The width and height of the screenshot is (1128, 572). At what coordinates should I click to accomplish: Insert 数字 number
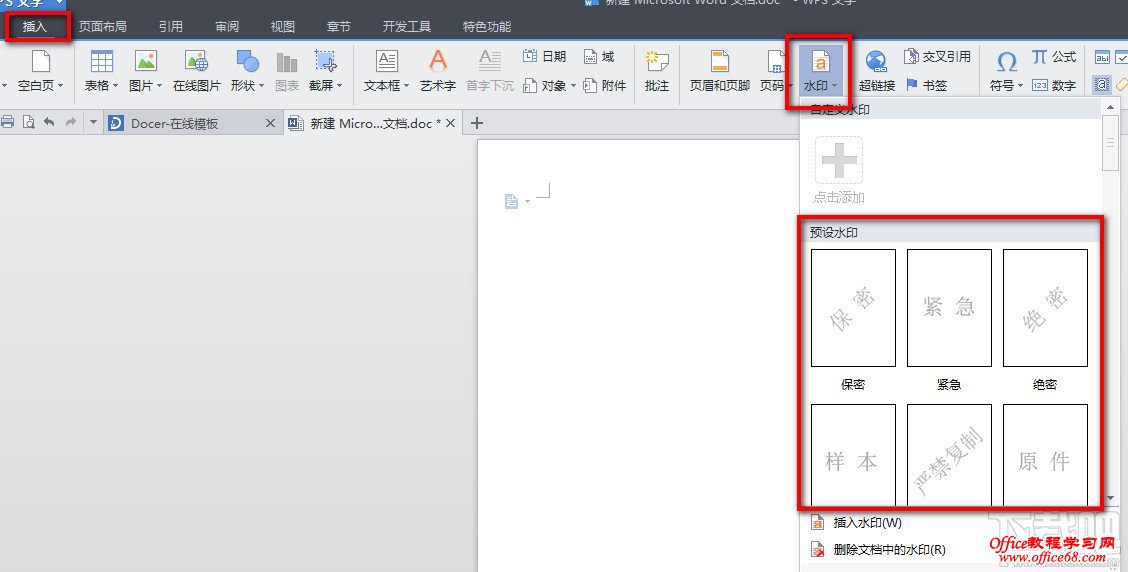pos(1054,86)
